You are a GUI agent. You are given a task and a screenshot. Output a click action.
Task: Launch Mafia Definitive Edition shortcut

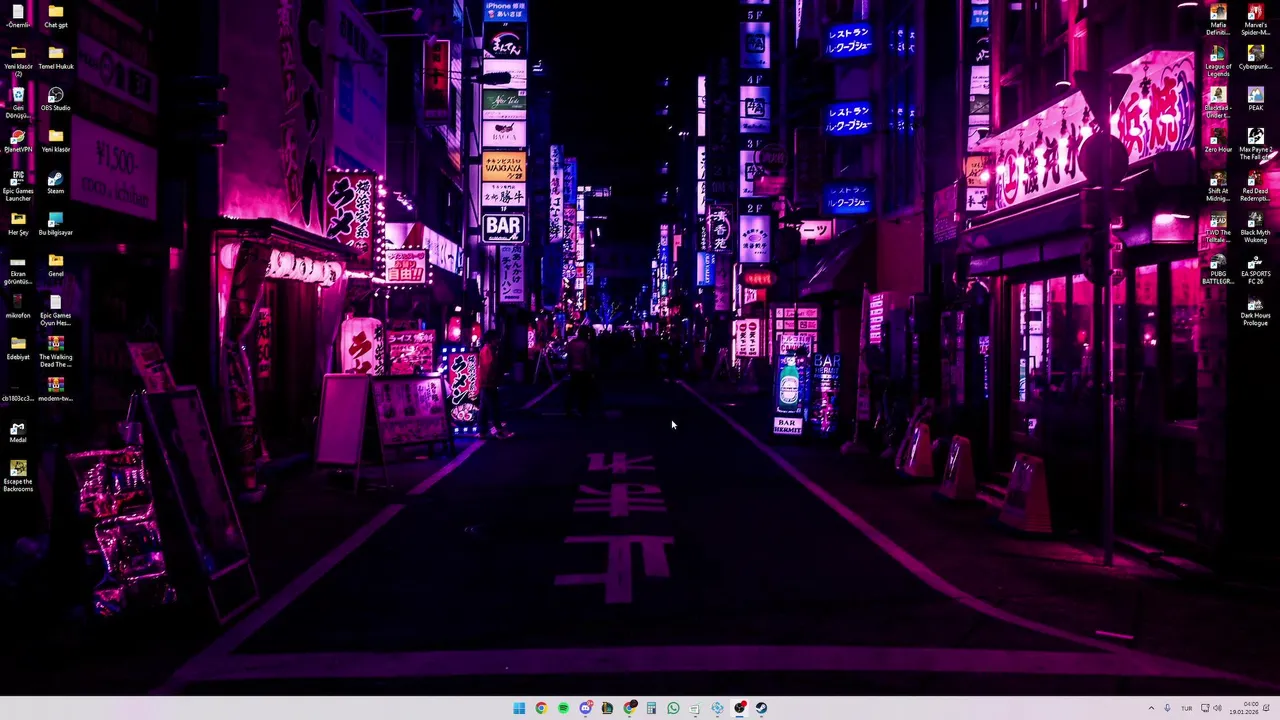[1218, 19]
